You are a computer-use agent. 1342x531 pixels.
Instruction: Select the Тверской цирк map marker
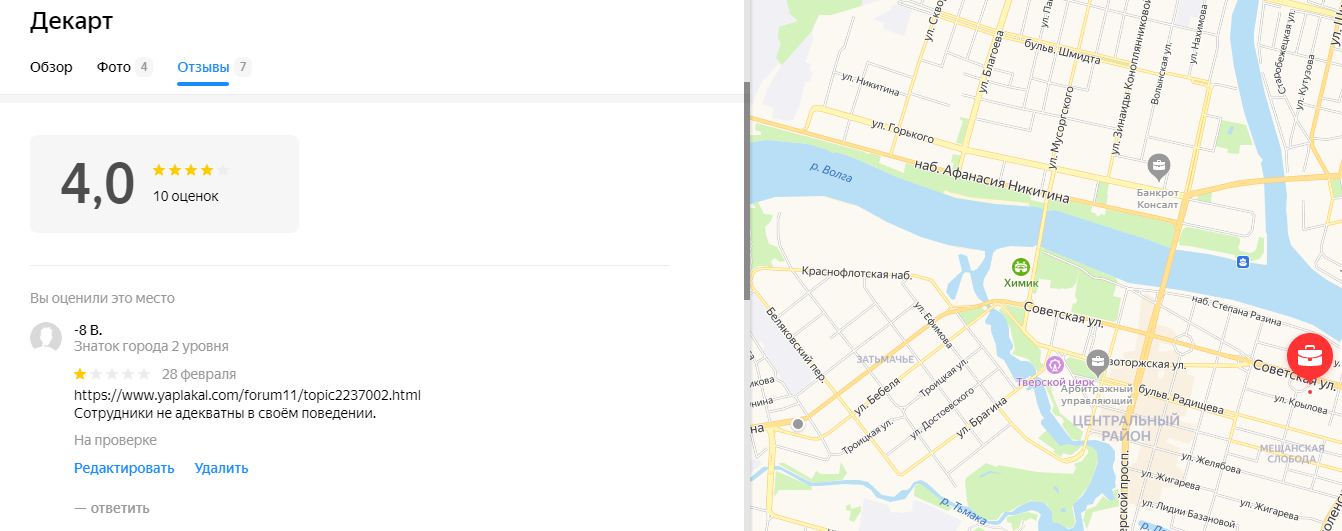[1054, 362]
